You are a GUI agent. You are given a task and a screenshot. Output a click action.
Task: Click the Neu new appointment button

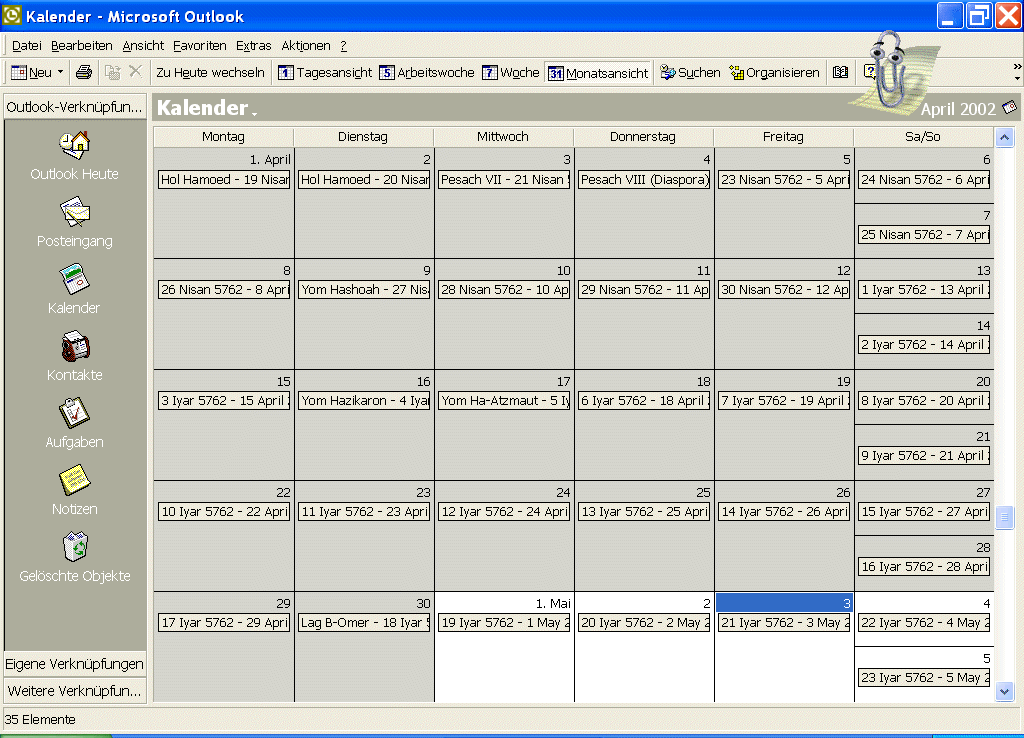point(31,72)
